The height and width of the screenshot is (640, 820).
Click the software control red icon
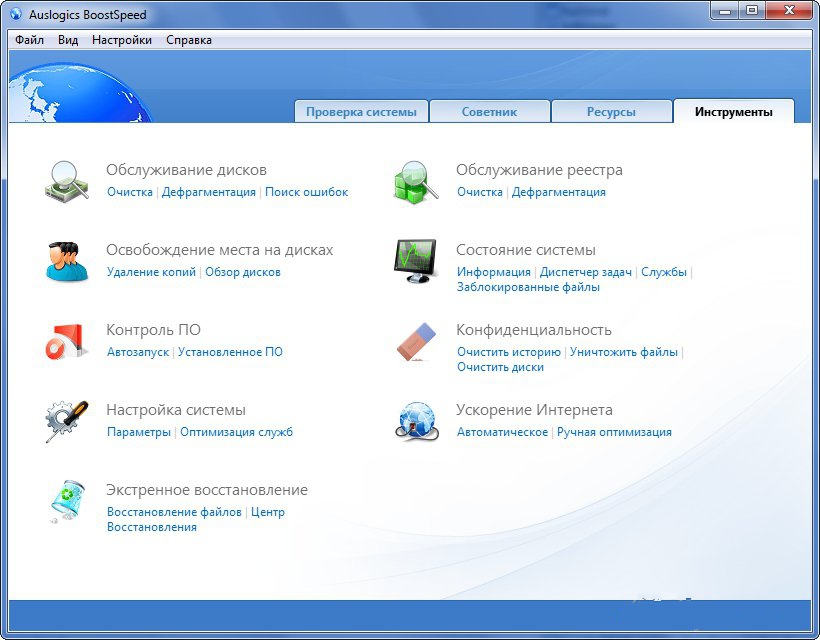pos(67,341)
